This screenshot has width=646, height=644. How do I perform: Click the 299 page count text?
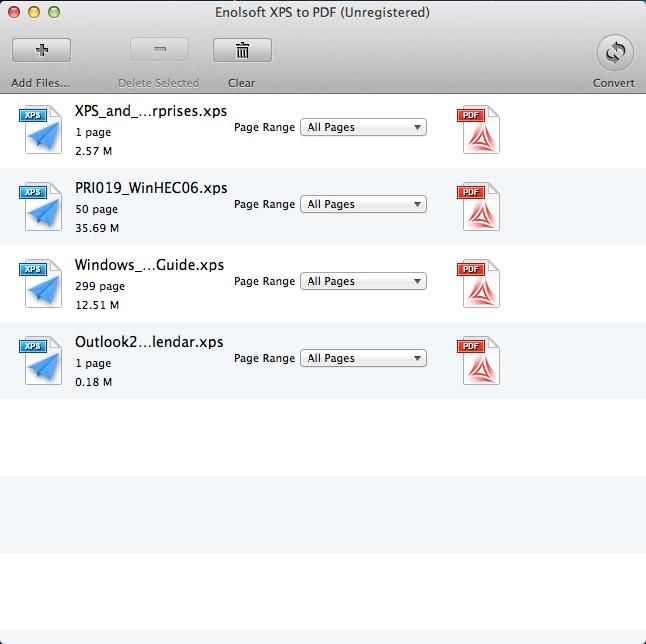tap(100, 286)
